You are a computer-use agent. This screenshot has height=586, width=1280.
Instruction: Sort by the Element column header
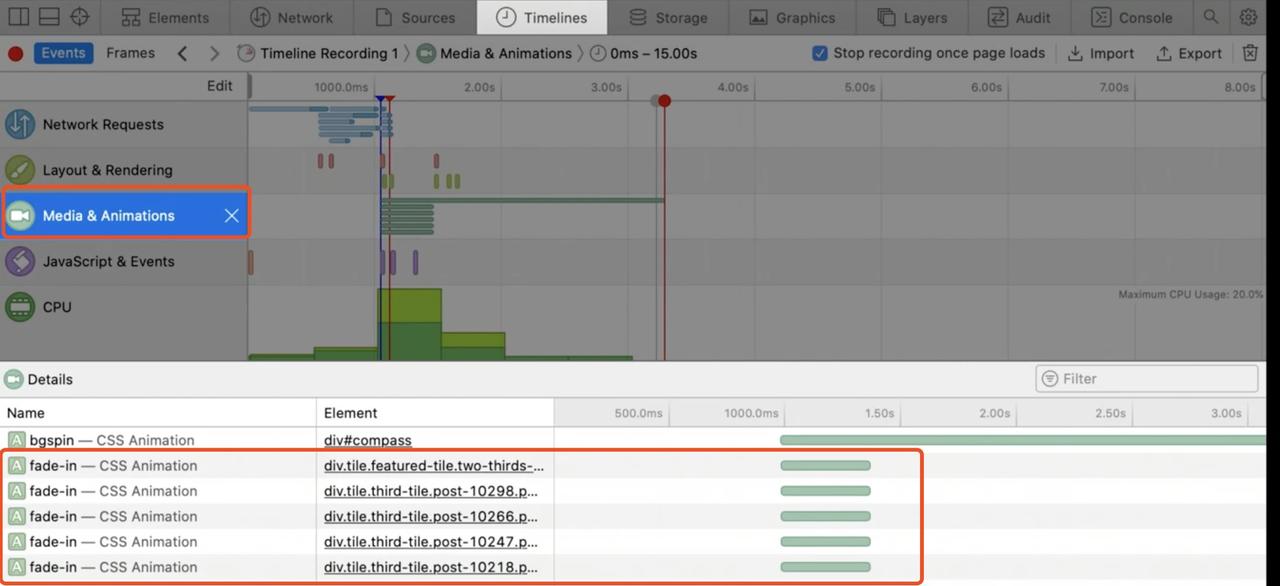(x=435, y=413)
